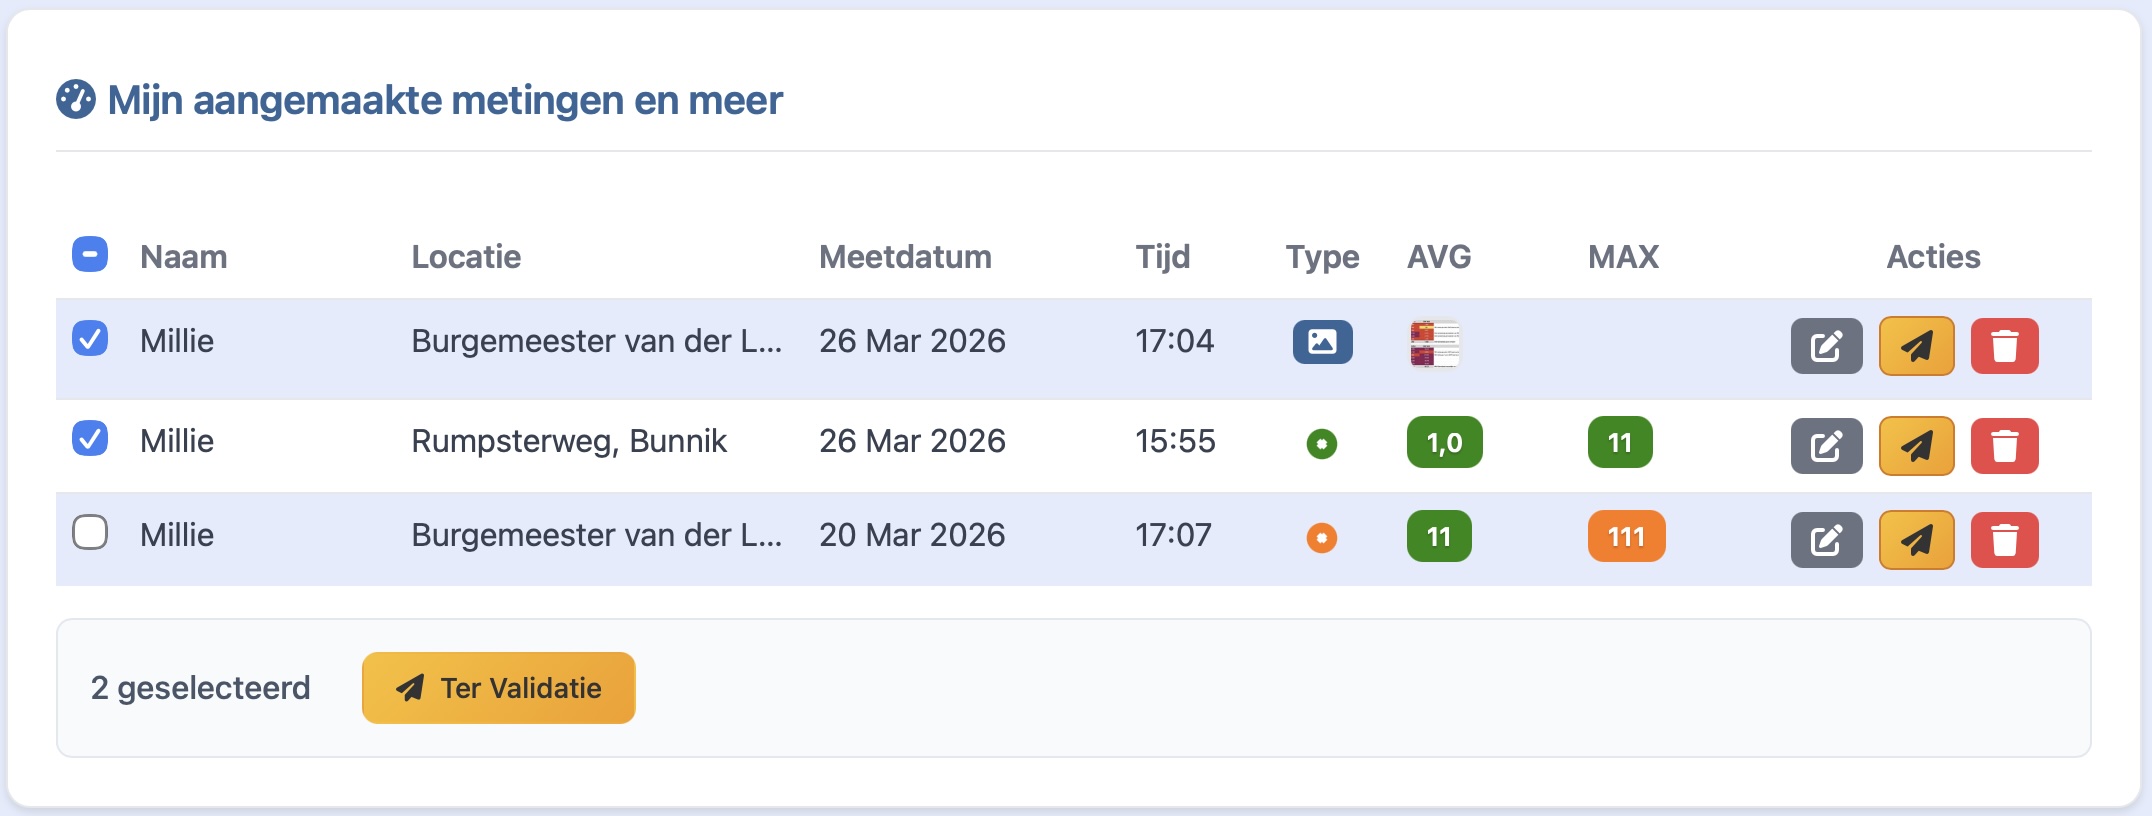Click the Meetdatum column header
The image size is (2152, 816).
tap(905, 257)
